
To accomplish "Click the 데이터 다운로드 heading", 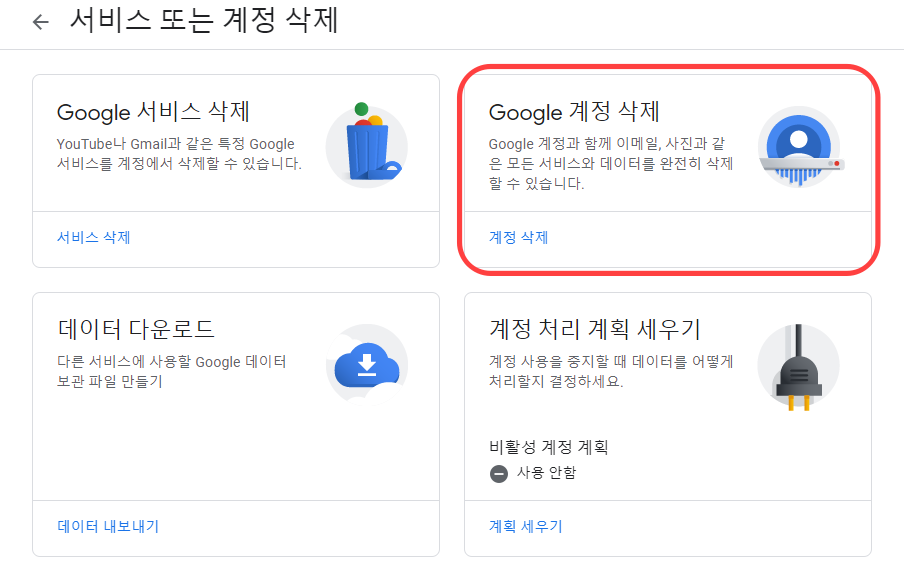I will [x=136, y=329].
